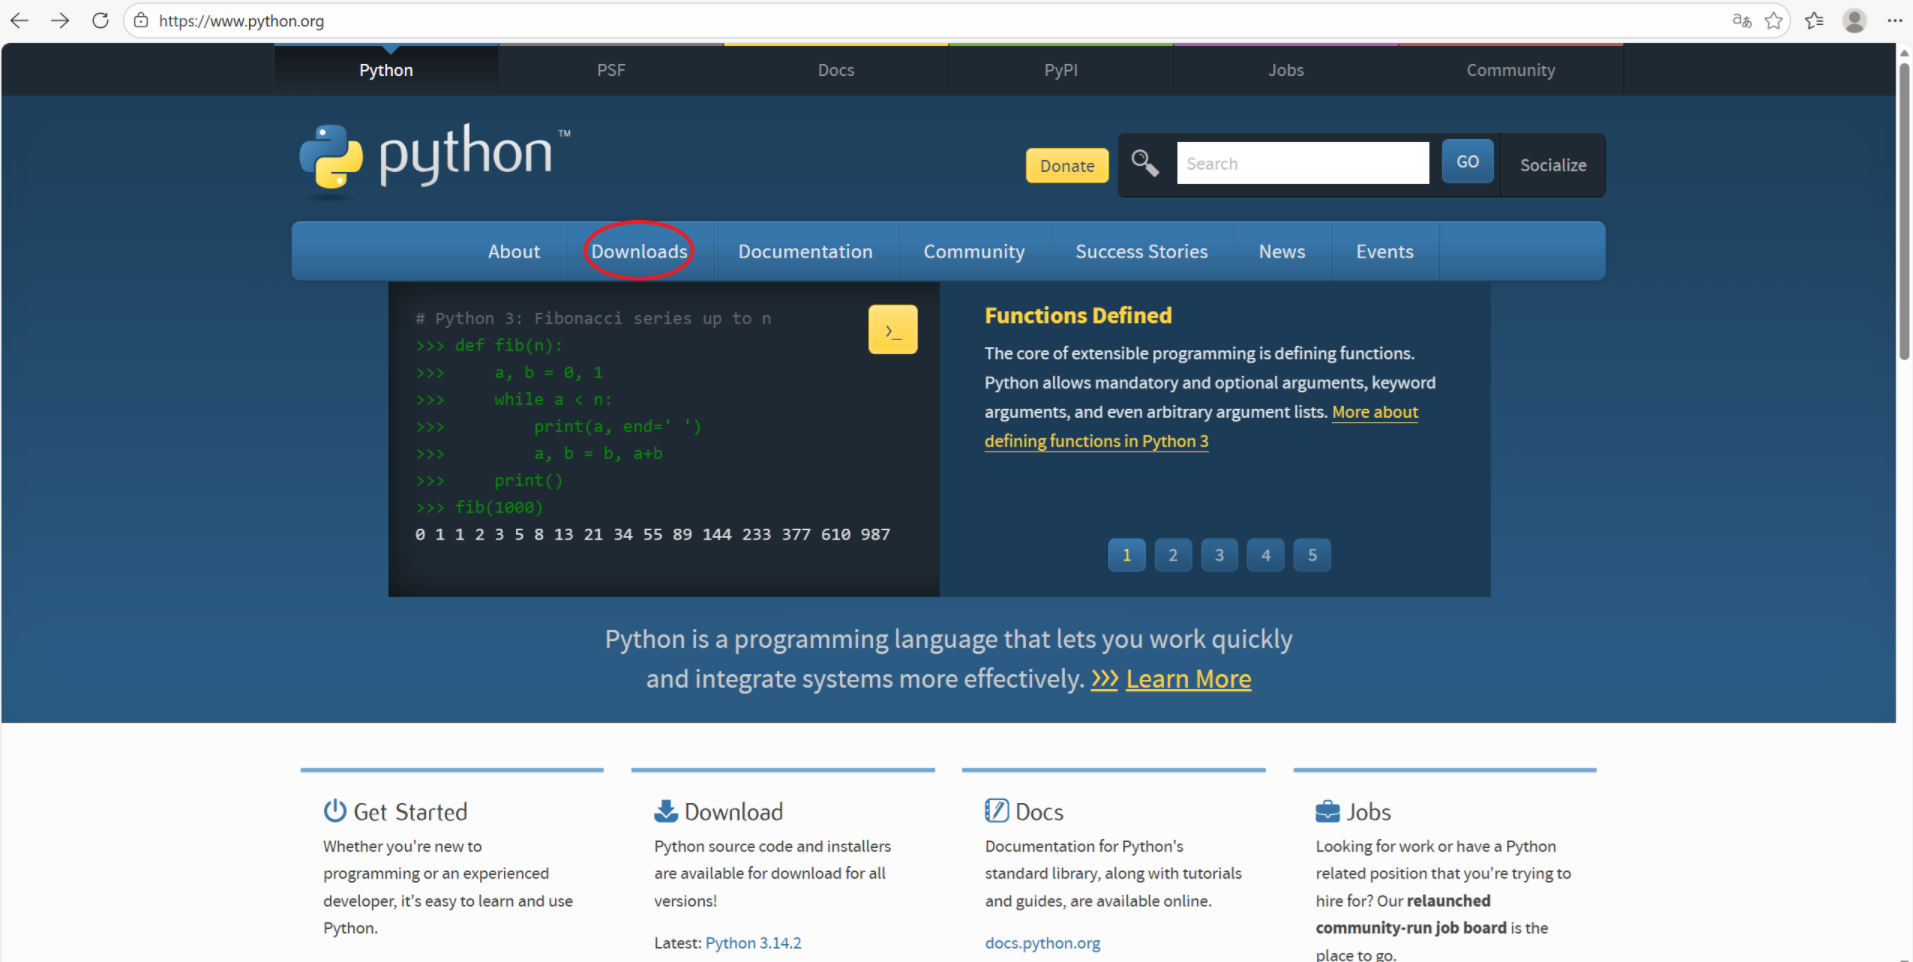Go back with the browser back arrow

(19, 20)
